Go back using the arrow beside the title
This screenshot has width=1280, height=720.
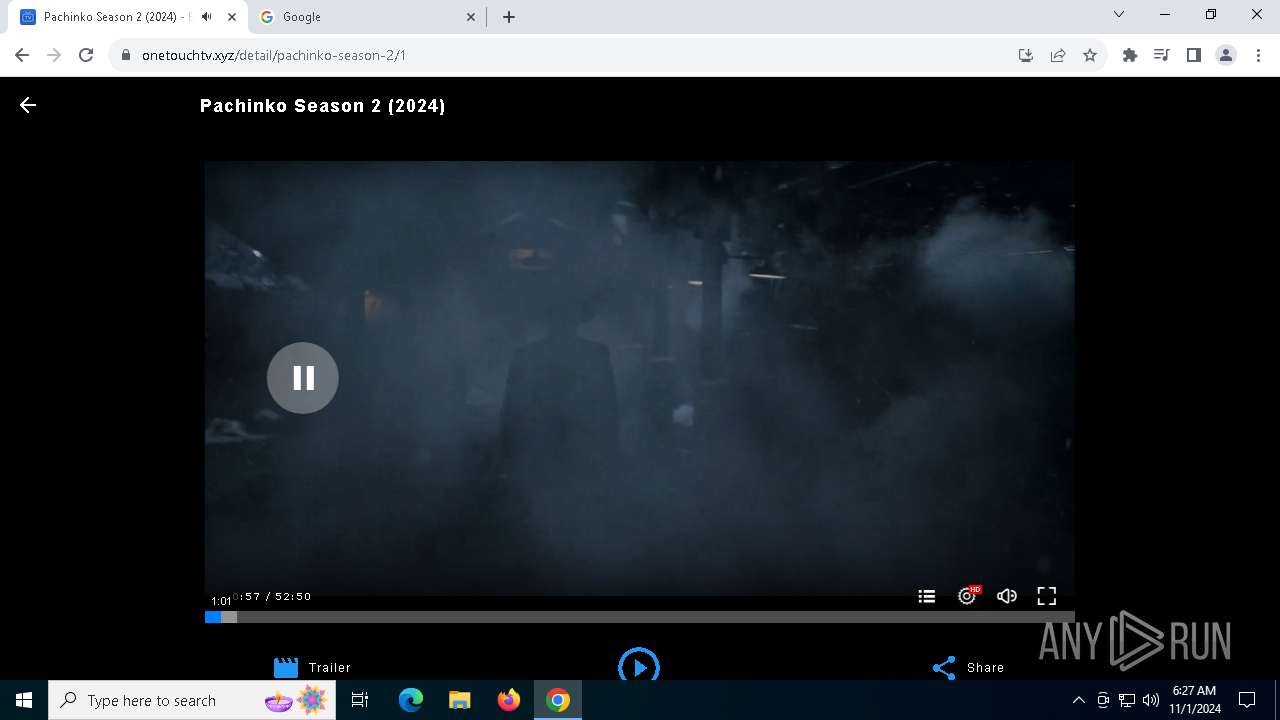tap(28, 105)
